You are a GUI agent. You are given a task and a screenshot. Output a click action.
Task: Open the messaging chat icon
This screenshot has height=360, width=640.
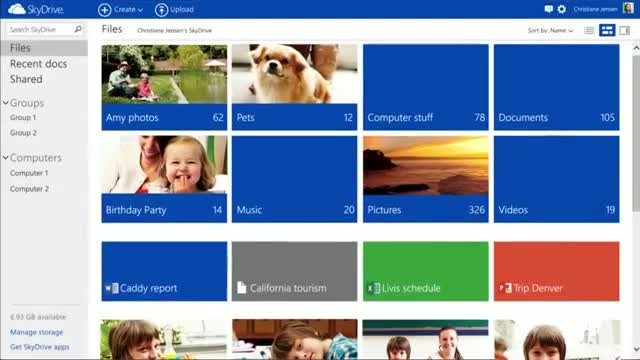pyautogui.click(x=549, y=9)
